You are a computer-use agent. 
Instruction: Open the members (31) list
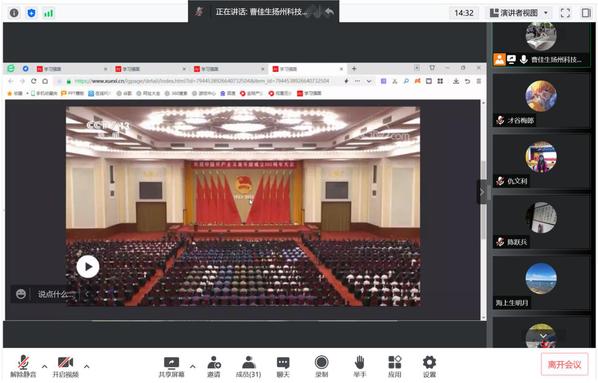[x=248, y=367]
